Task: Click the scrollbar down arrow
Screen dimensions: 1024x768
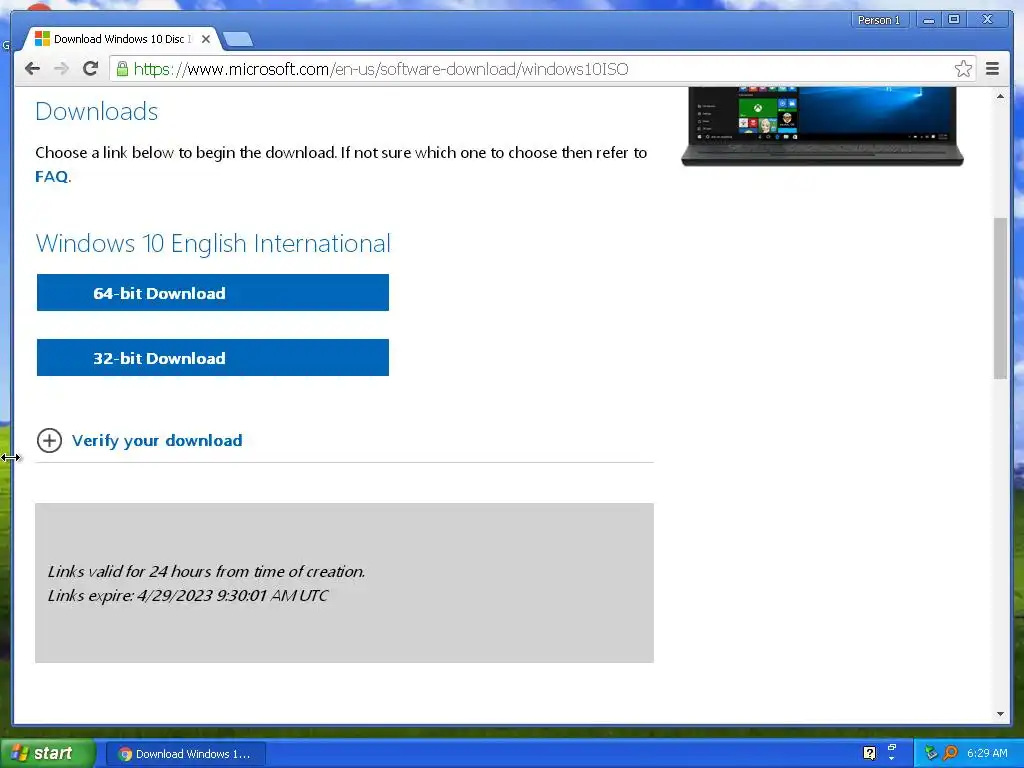Action: click(1000, 714)
